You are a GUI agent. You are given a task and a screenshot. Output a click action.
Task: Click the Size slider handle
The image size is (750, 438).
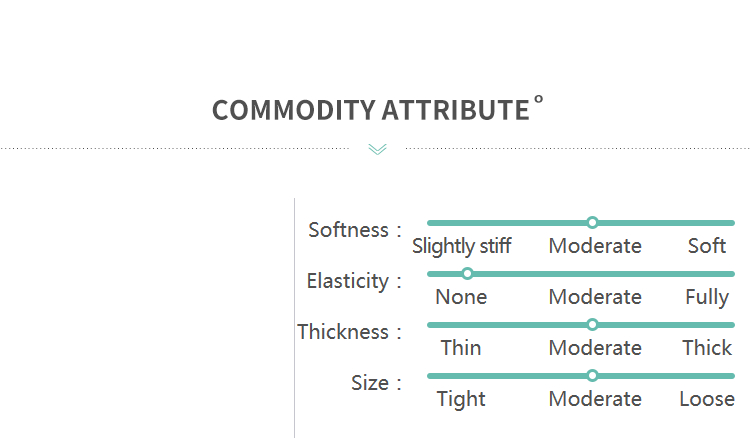point(592,375)
